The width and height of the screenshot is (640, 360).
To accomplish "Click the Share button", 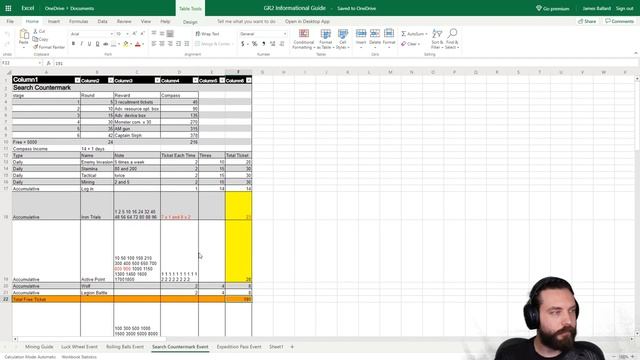I will [587, 21].
